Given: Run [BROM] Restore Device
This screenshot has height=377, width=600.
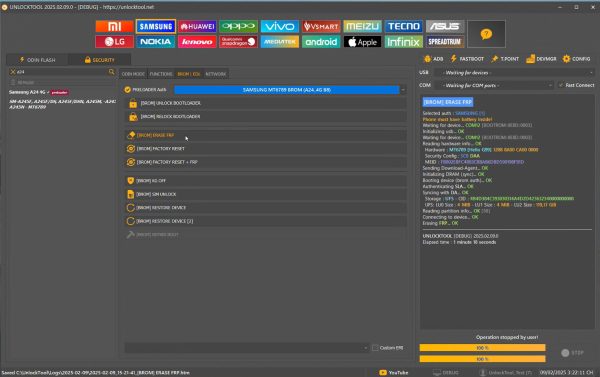Looking at the screenshot, I should click(266, 208).
